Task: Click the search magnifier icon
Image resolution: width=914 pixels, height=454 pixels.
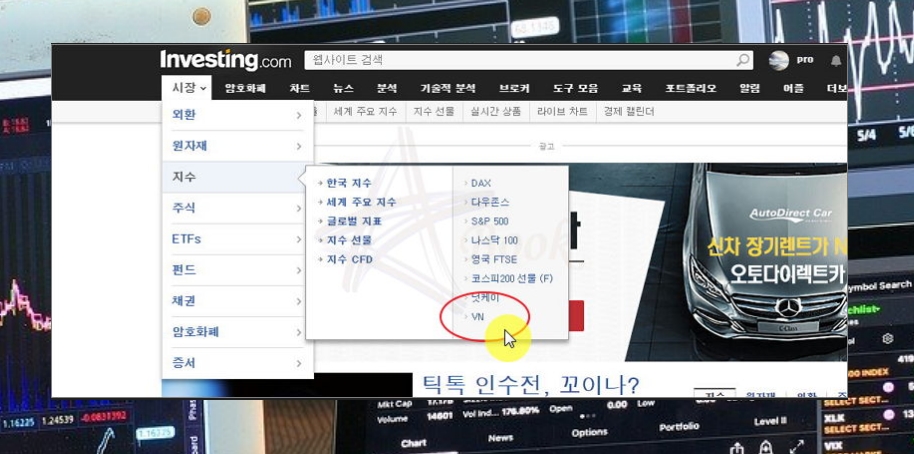Action: tap(743, 60)
